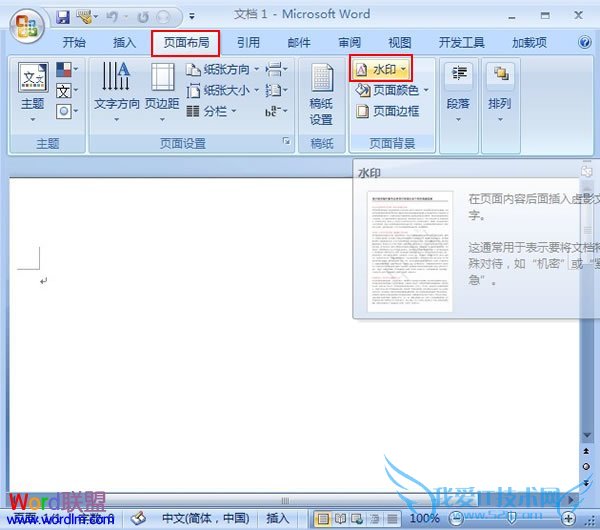Click the 水印 watermark button
Image resolution: width=600 pixels, height=530 pixels.
click(381, 69)
